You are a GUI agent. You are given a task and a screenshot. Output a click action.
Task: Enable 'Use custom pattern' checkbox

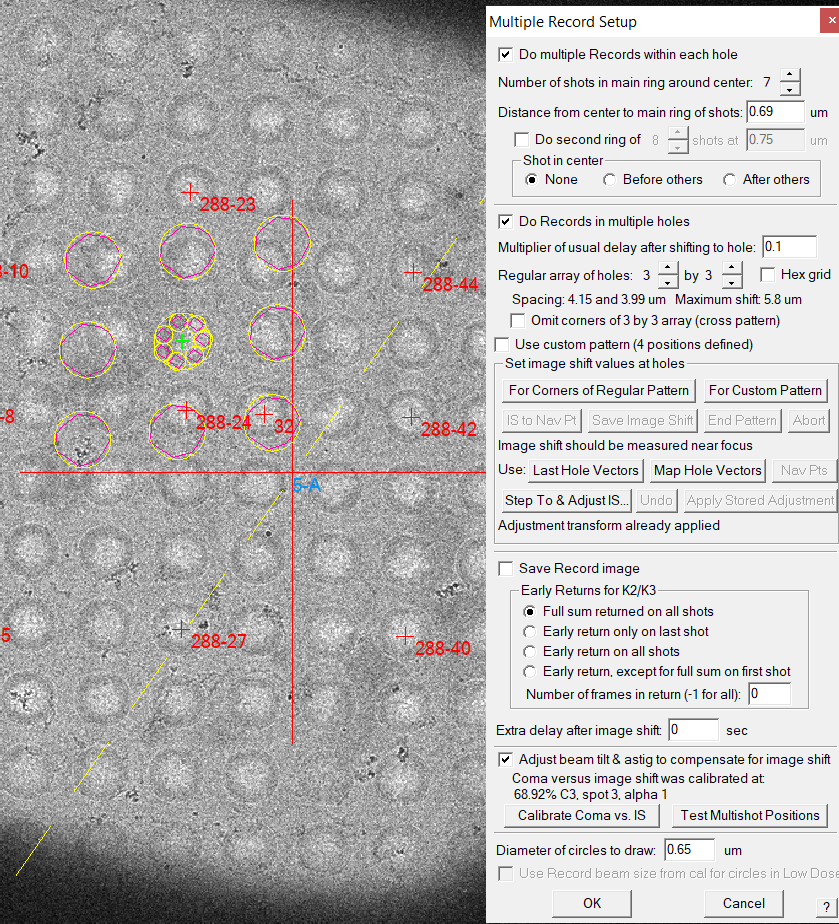point(502,345)
